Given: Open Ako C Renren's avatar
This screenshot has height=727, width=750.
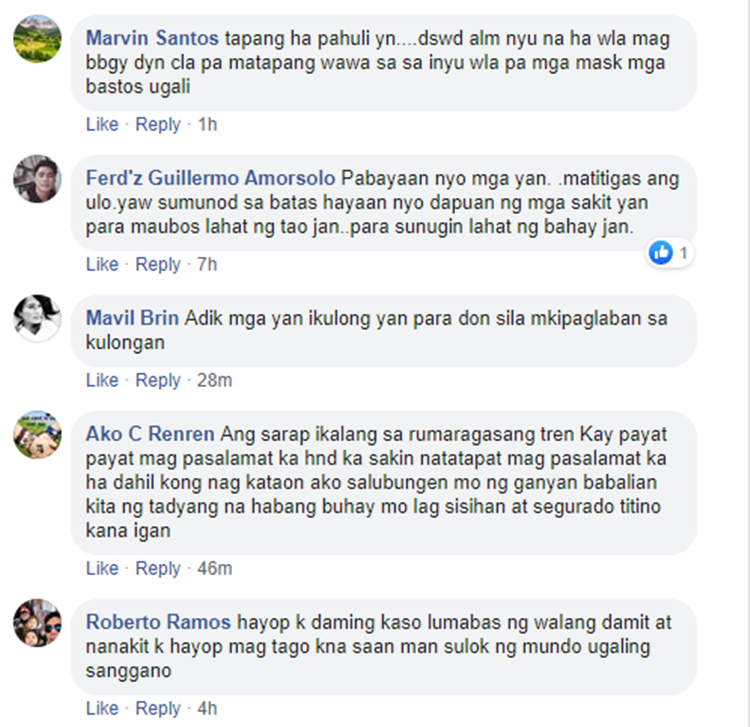Looking at the screenshot, I should click(37, 435).
